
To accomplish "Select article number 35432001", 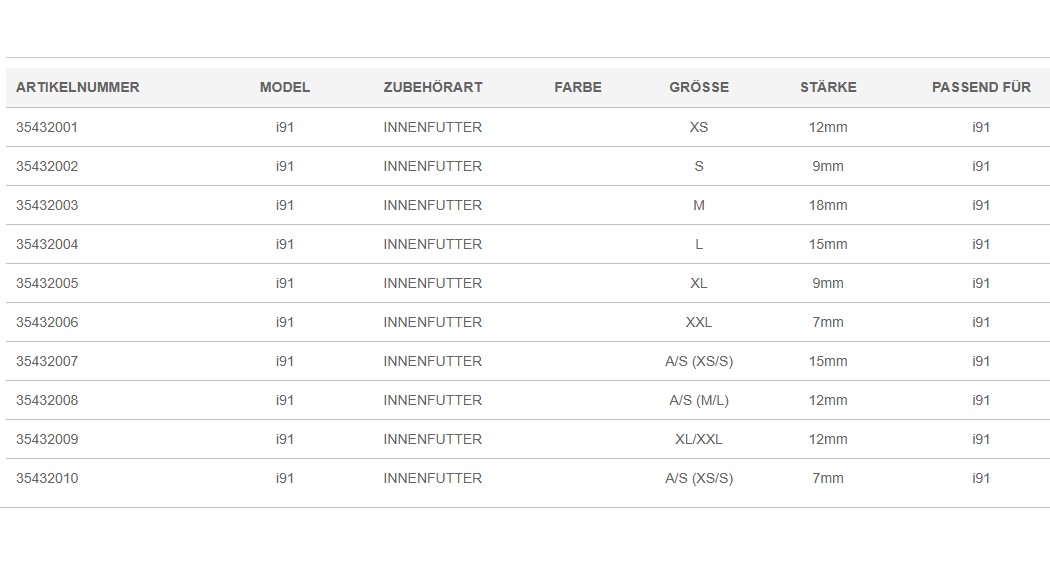I will [47, 127].
